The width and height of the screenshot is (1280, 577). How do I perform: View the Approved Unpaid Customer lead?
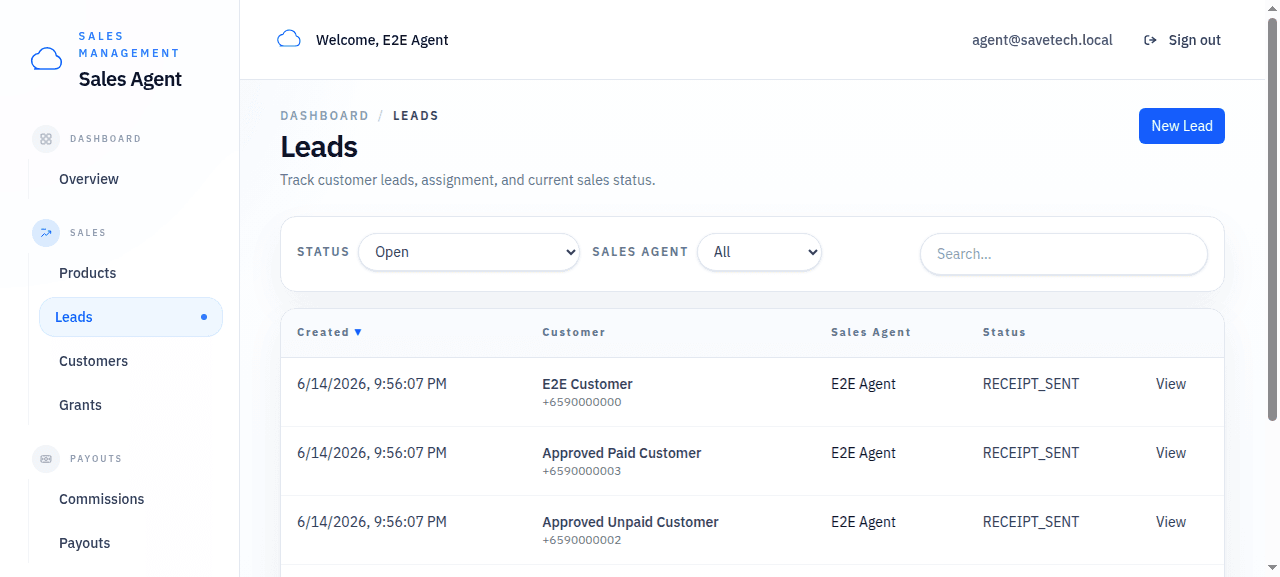tap(1171, 522)
